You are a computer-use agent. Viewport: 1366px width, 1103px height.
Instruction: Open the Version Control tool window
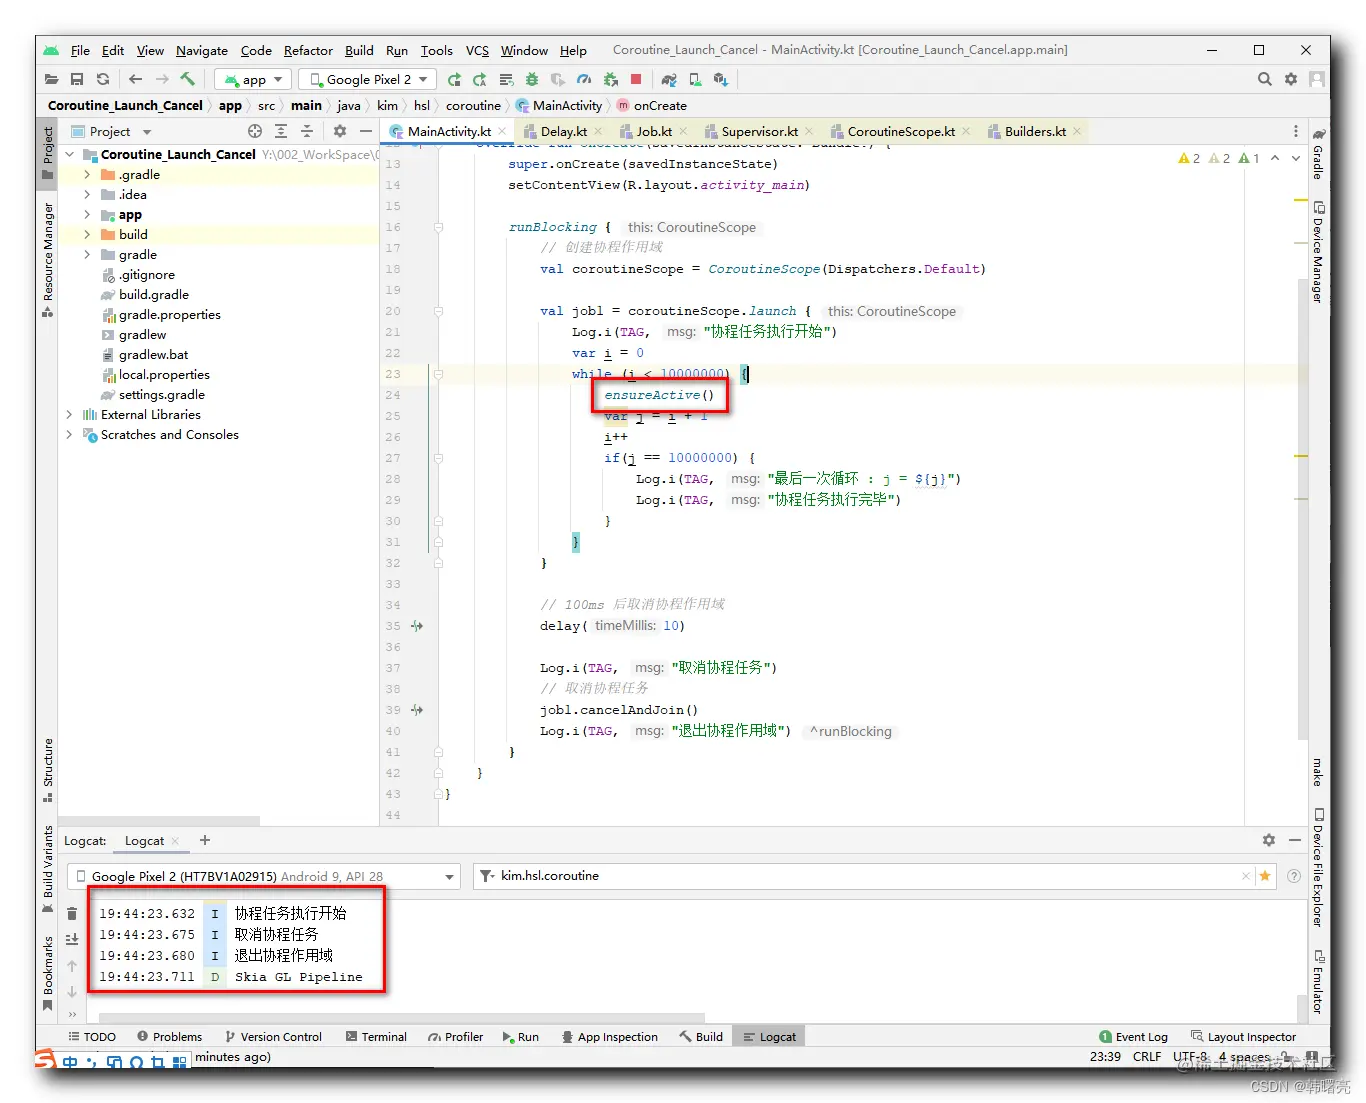click(x=273, y=1037)
